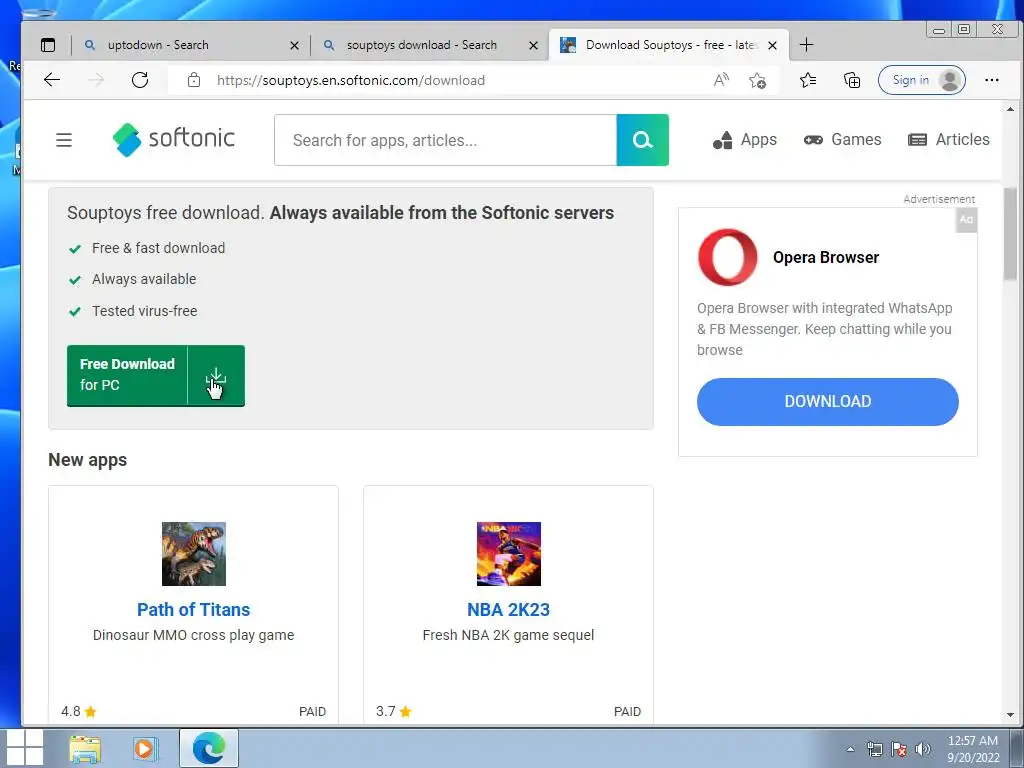
Task: Open the Softonic hamburger menu
Action: (x=64, y=140)
